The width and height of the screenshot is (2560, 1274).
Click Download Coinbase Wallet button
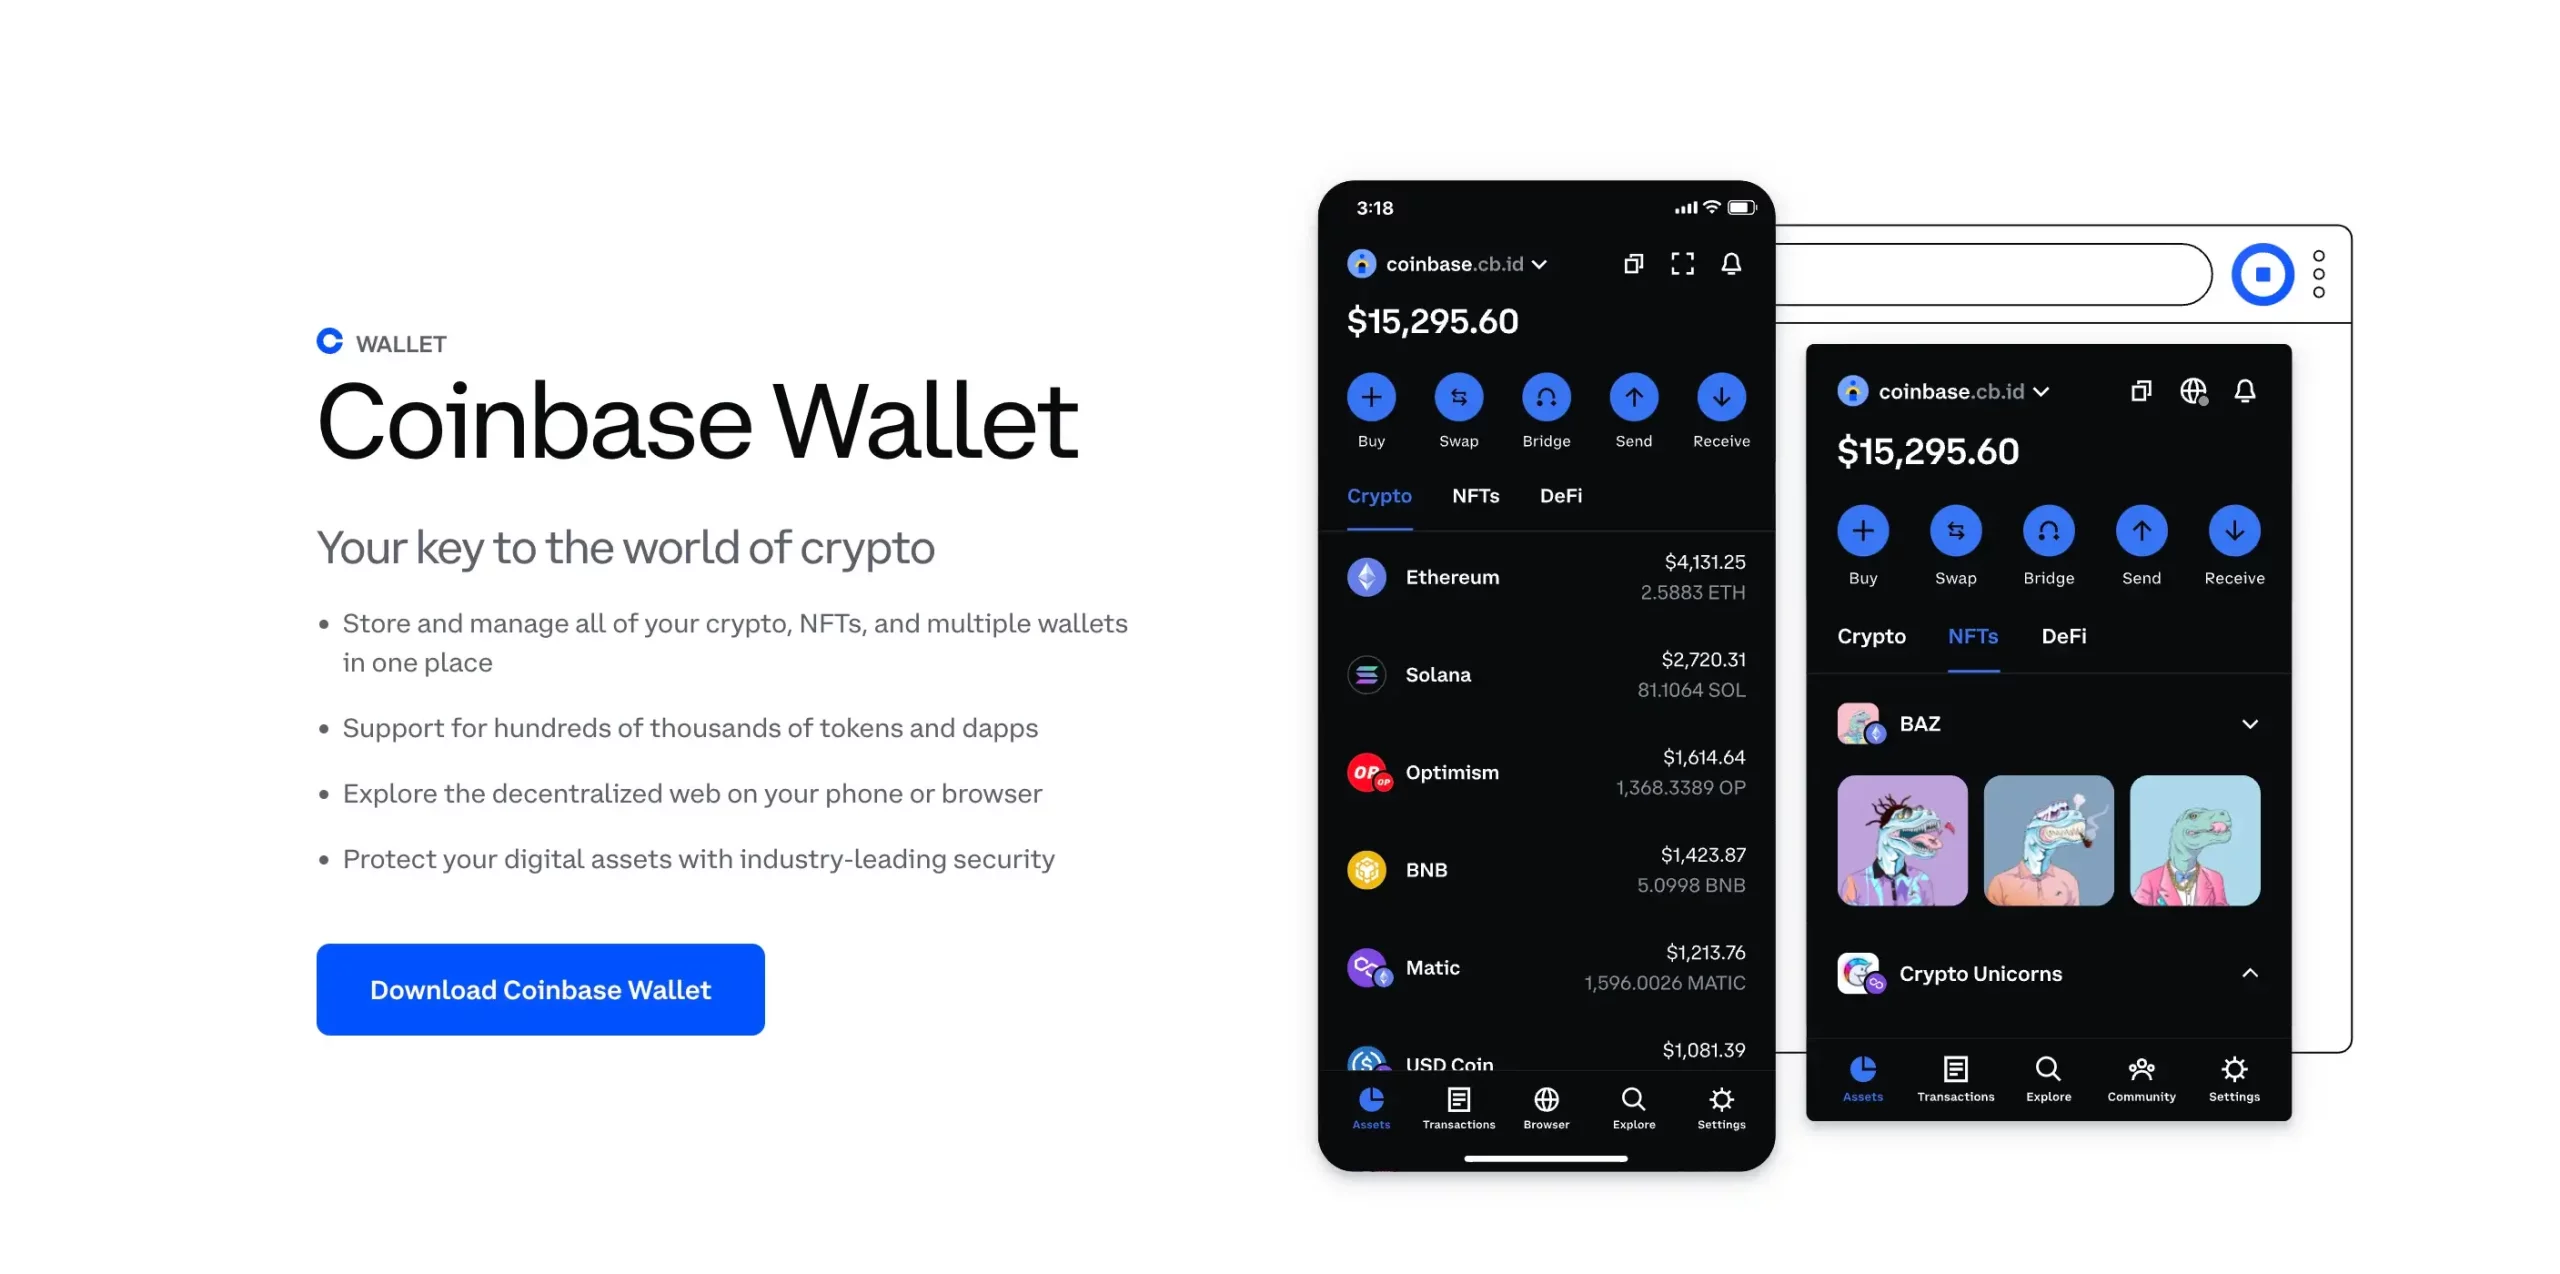click(x=539, y=987)
